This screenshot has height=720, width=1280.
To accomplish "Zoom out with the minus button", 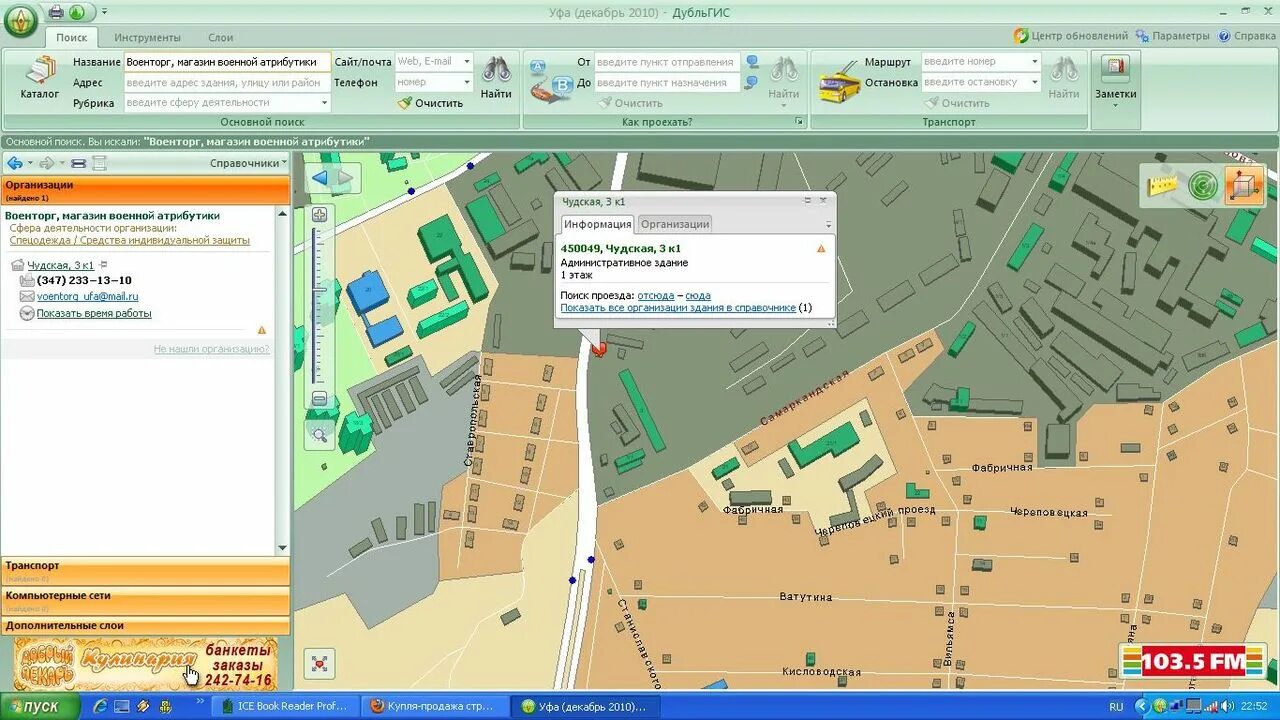I will click(320, 399).
